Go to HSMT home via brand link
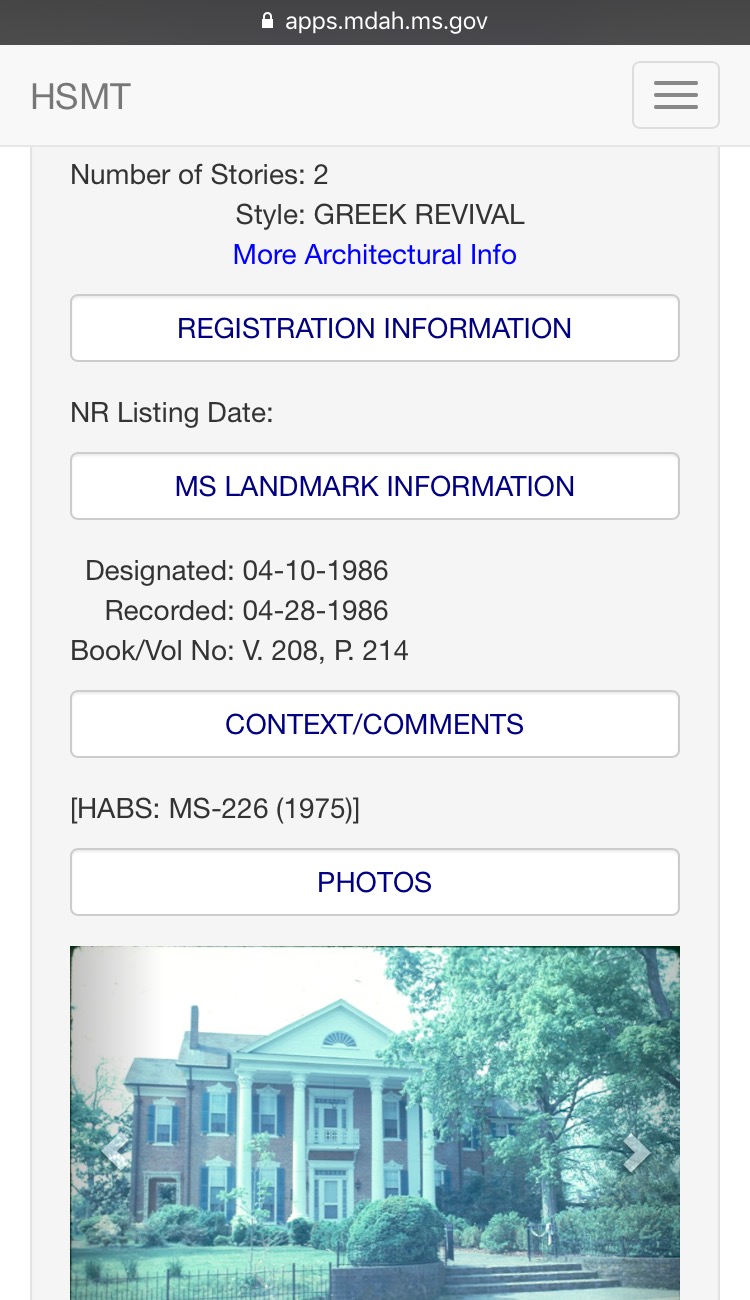The width and height of the screenshot is (750, 1300). point(80,97)
